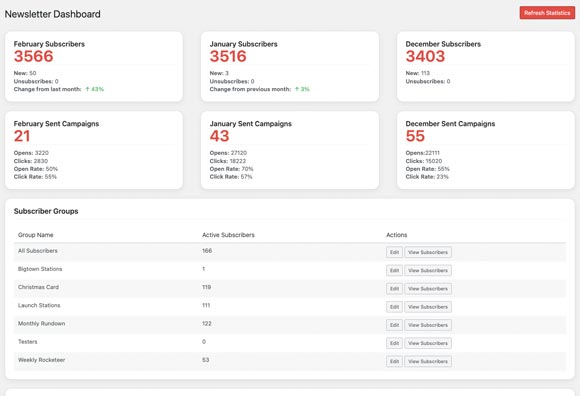Click the All Subscribers group name
The image size is (580, 396).
coord(38,251)
